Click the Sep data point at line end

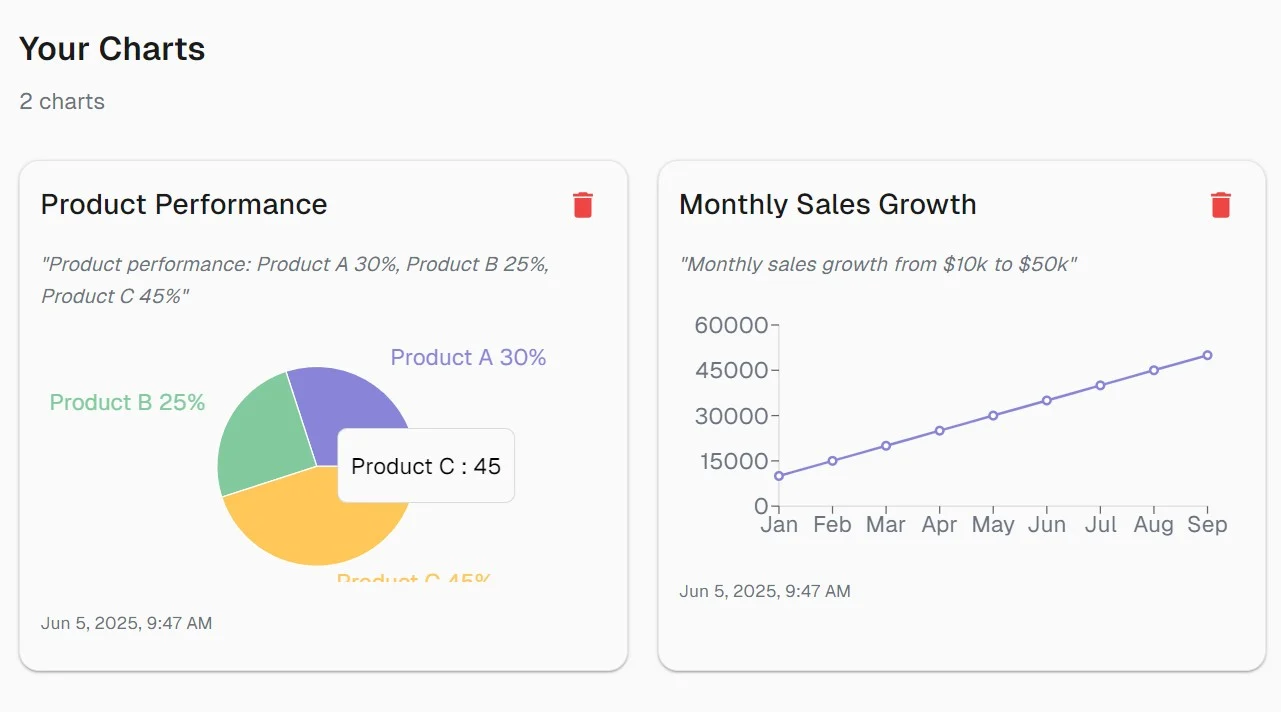(x=1207, y=355)
